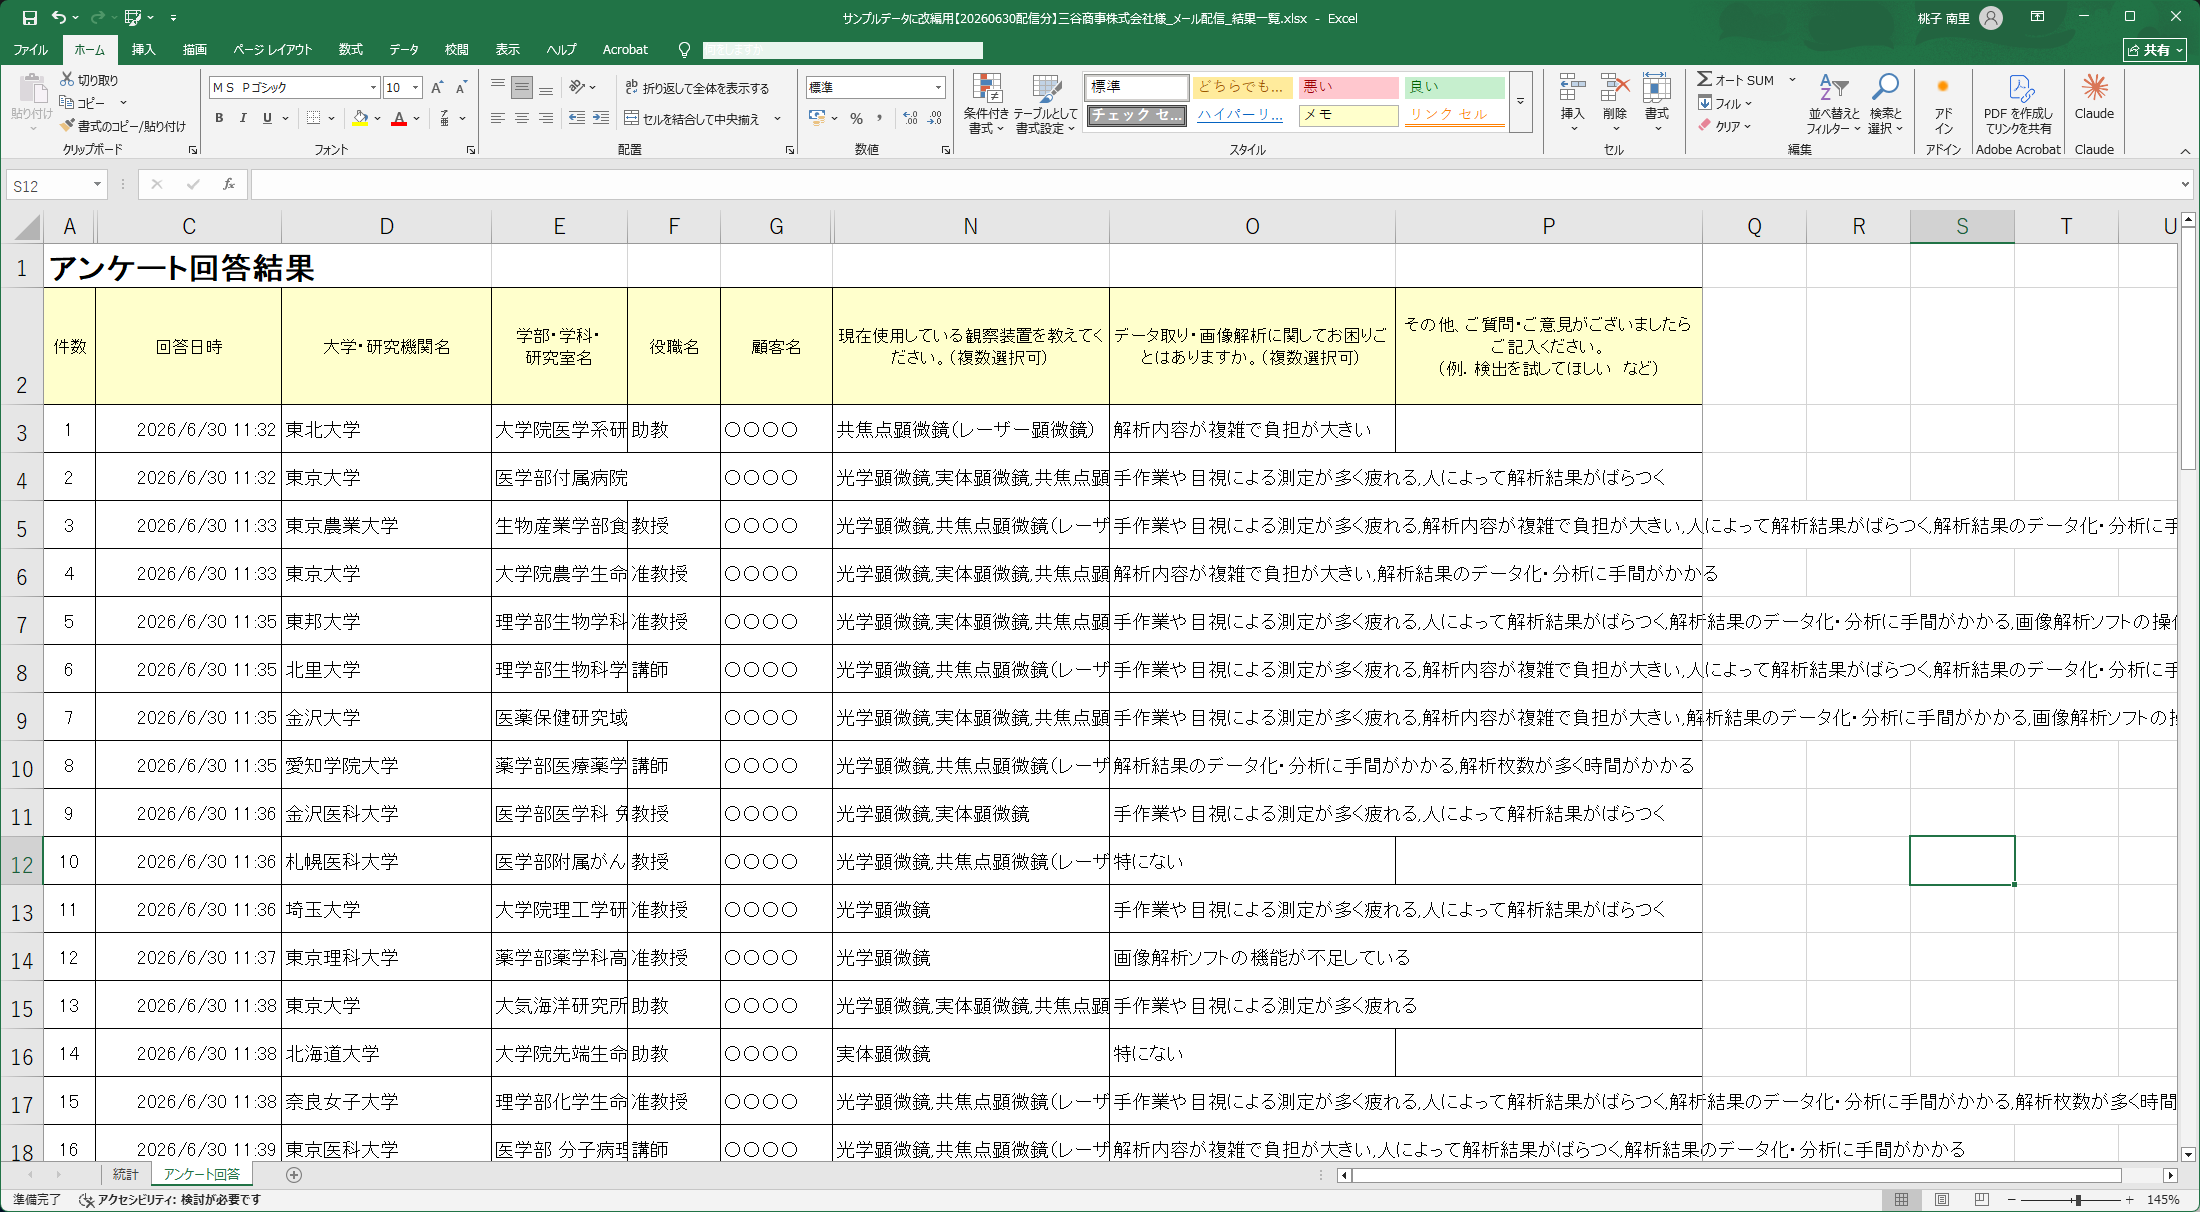Click the 共有 share button
The height and width of the screenshot is (1212, 2200).
pyautogui.click(x=2154, y=49)
